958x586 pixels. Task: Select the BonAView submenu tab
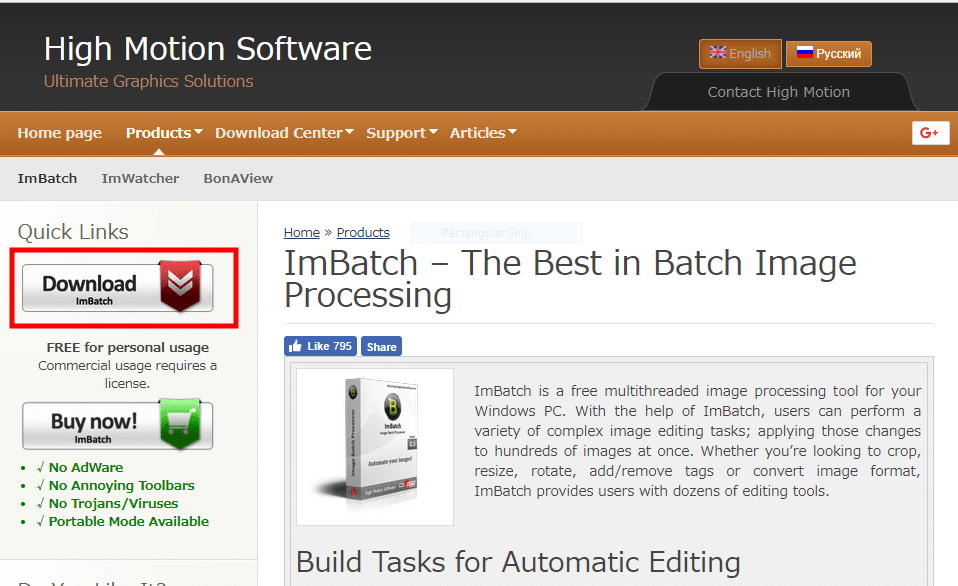click(238, 178)
